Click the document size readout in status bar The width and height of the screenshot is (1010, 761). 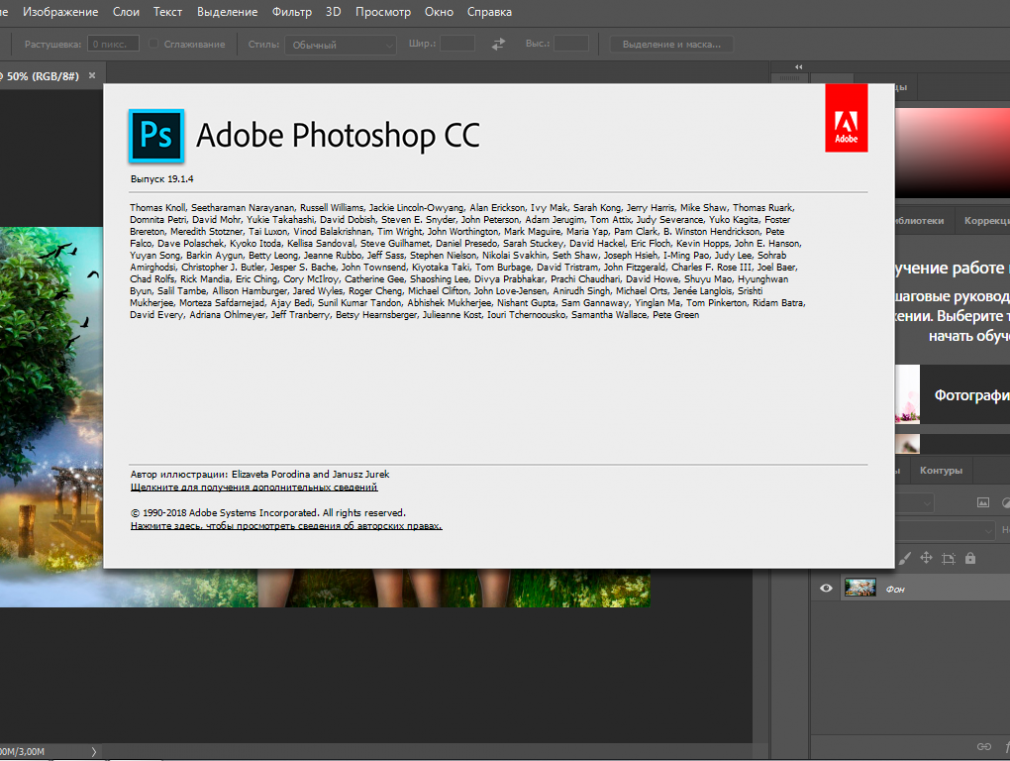coord(23,751)
